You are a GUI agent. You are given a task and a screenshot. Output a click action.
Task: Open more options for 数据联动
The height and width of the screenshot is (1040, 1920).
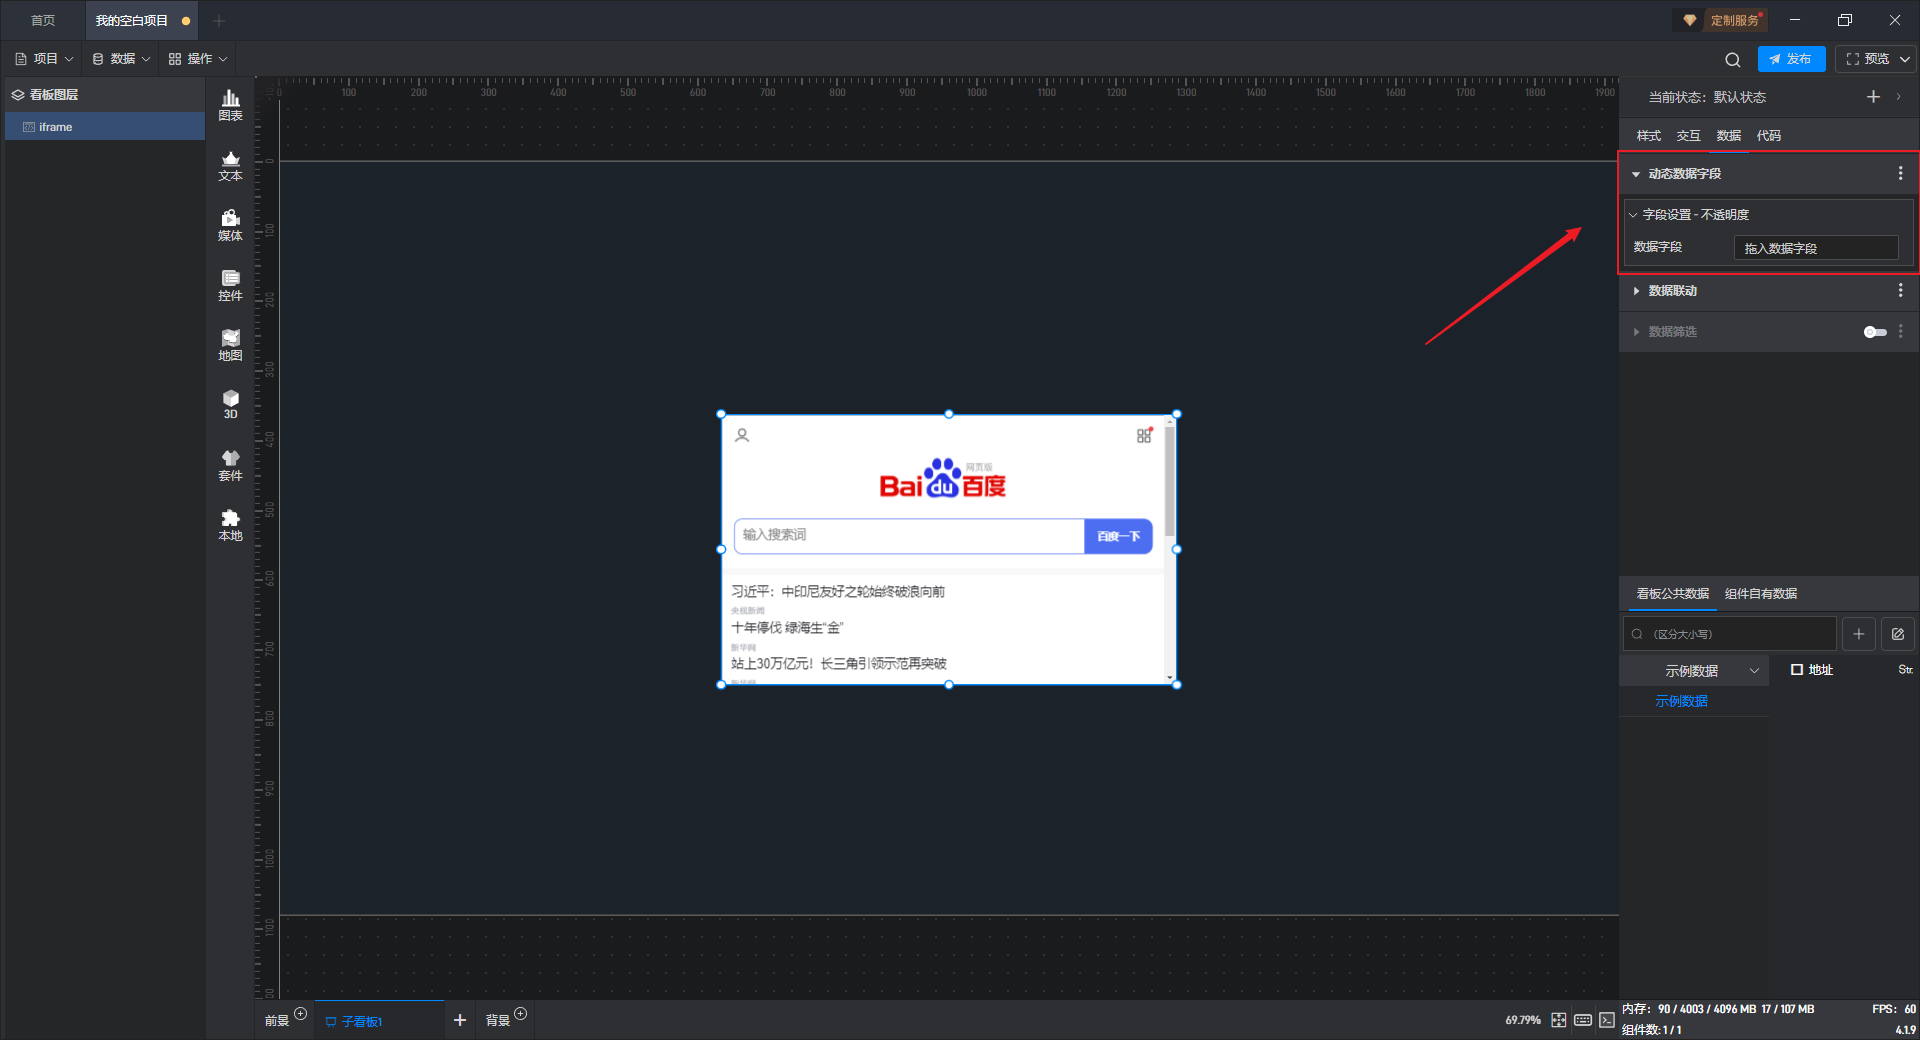click(x=1900, y=290)
